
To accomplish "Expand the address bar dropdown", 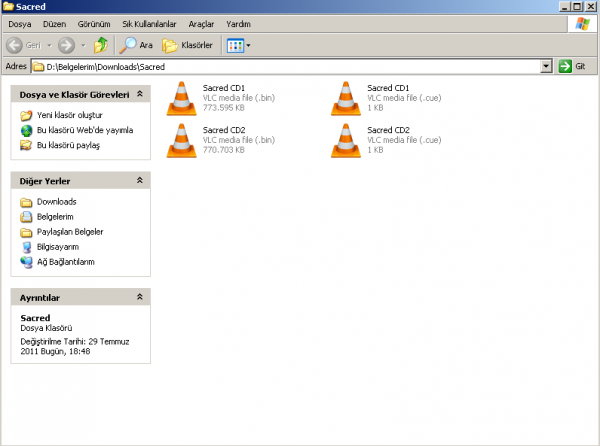I will point(546,67).
